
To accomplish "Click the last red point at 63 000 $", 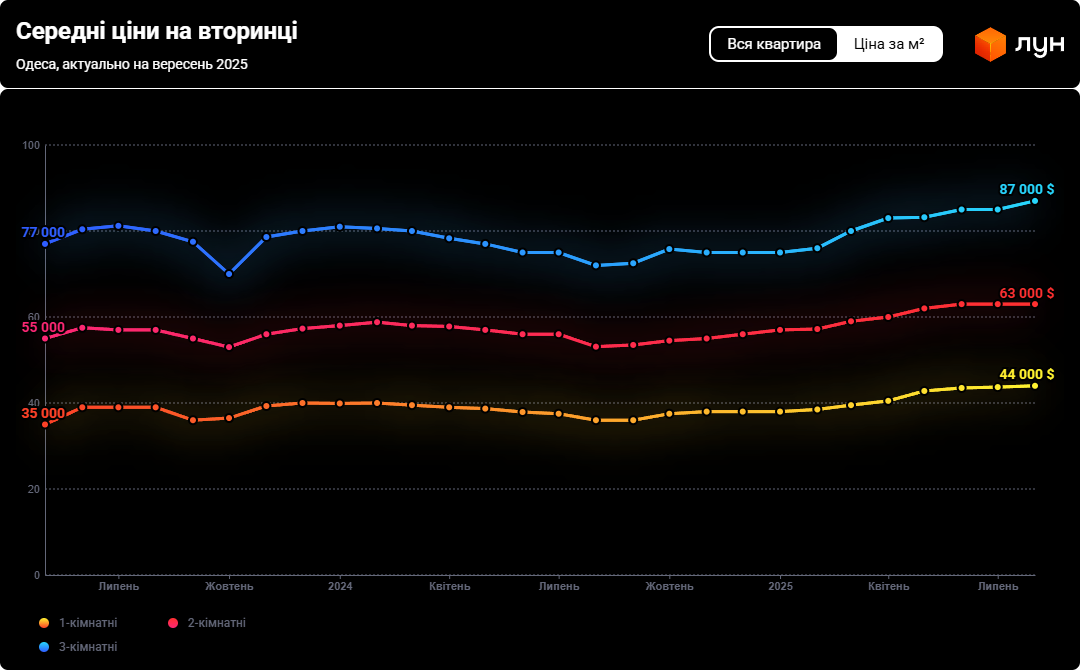I will point(1035,304).
